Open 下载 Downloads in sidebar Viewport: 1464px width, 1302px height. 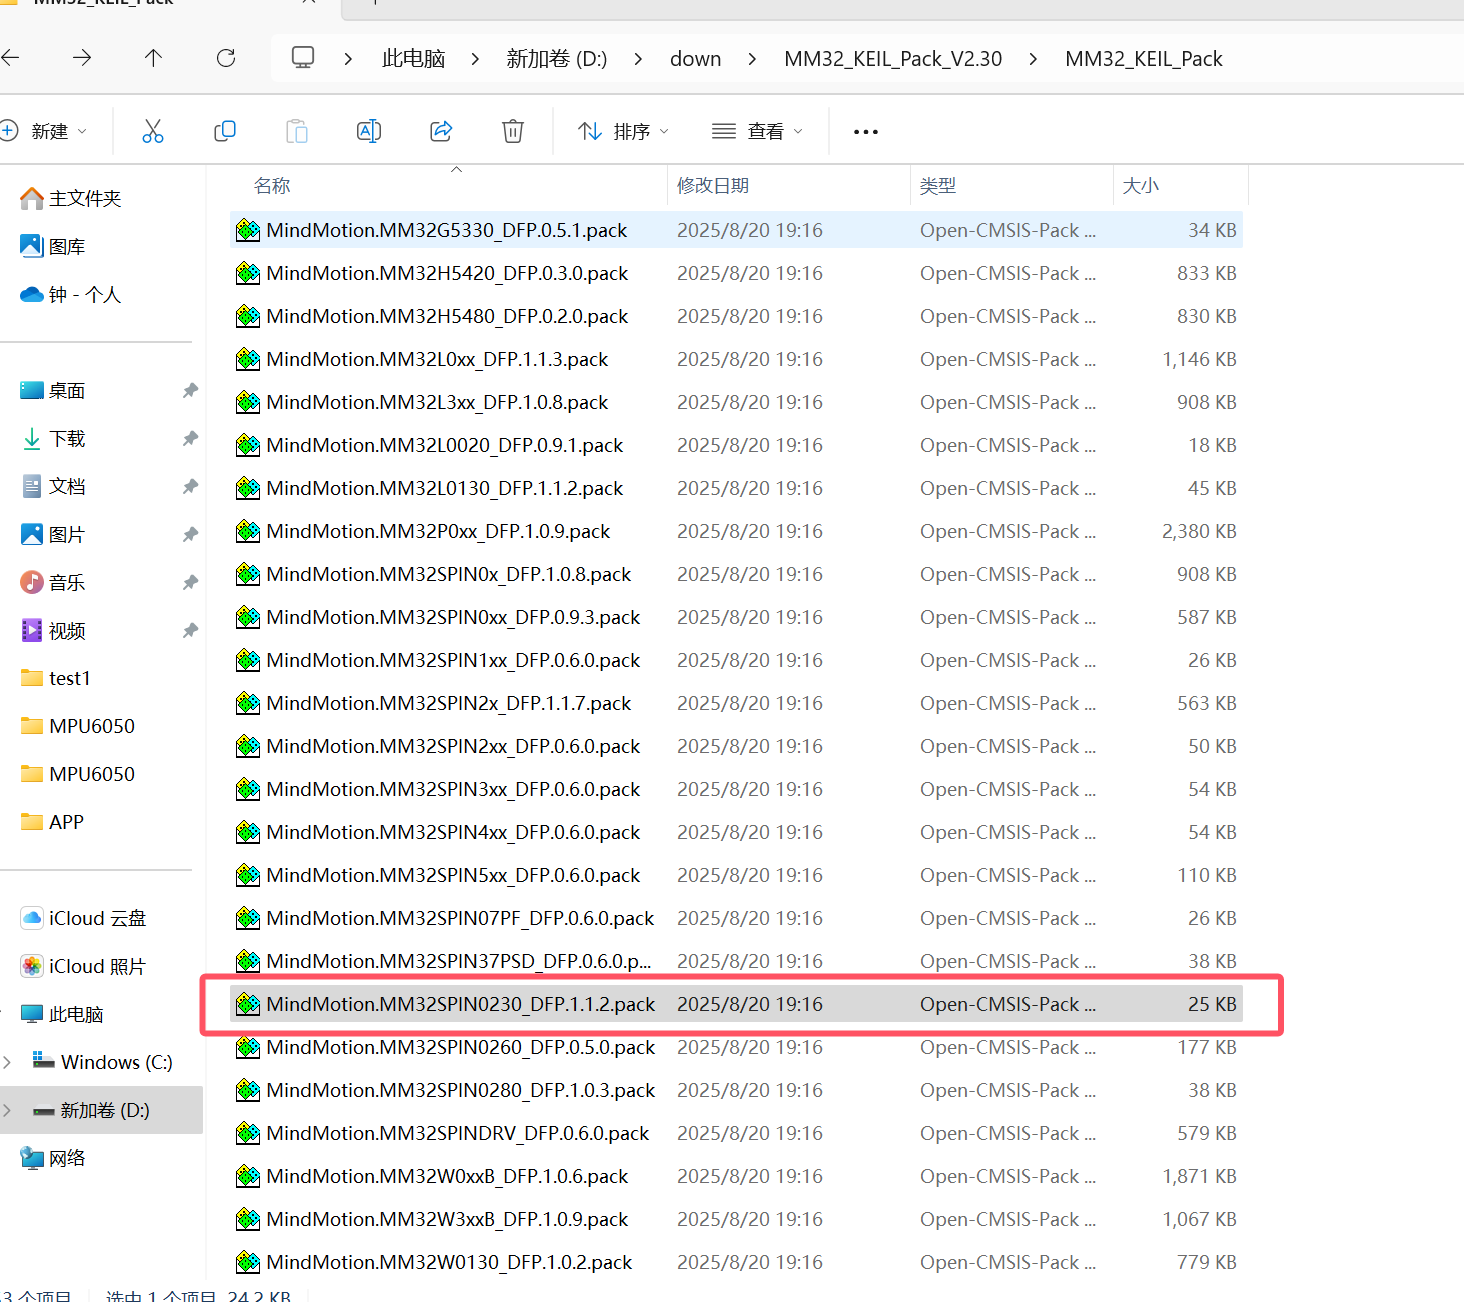point(67,439)
